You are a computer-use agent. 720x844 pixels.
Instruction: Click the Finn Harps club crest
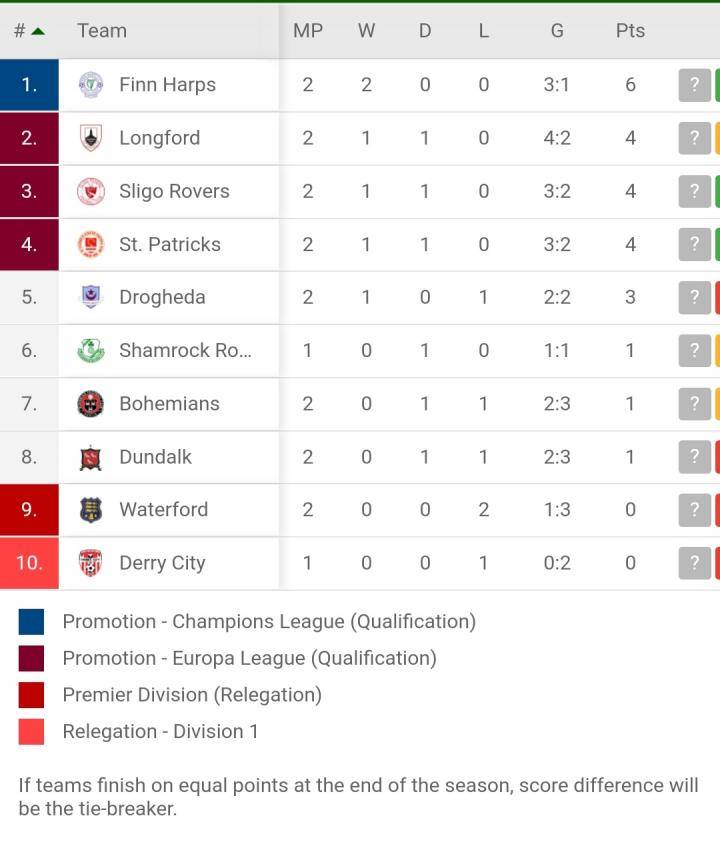click(x=91, y=85)
